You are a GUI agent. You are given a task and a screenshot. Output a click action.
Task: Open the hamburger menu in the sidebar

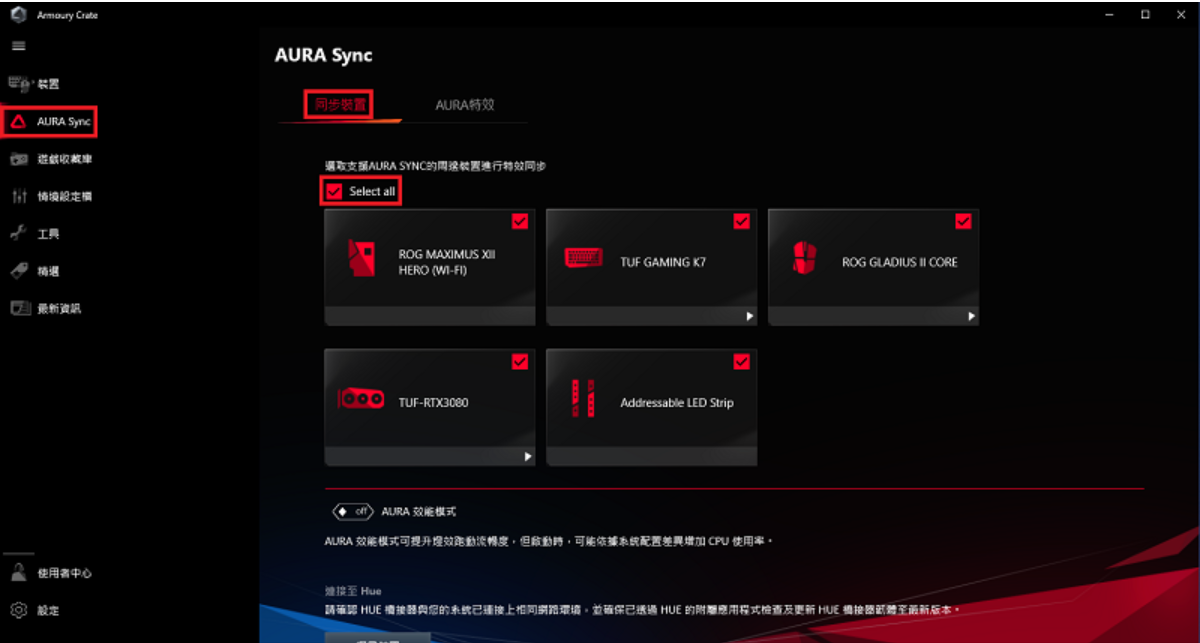tap(19, 46)
